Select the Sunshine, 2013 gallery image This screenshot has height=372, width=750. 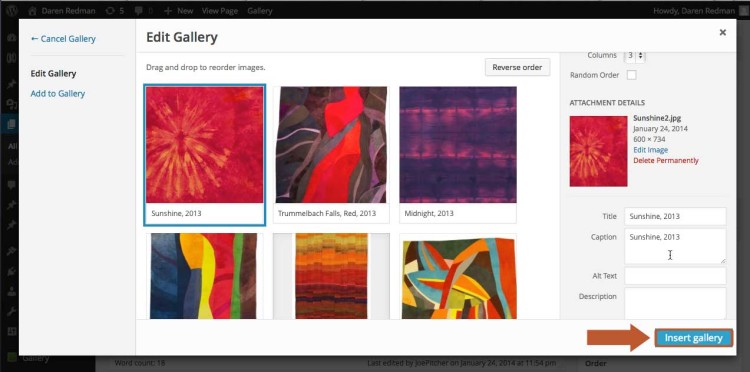pyautogui.click(x=205, y=144)
